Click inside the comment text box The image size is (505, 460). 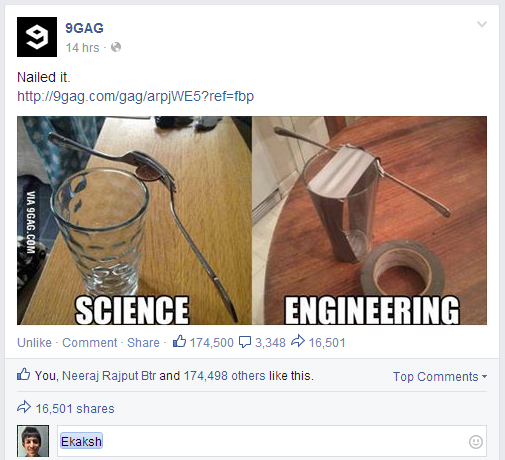(272, 441)
